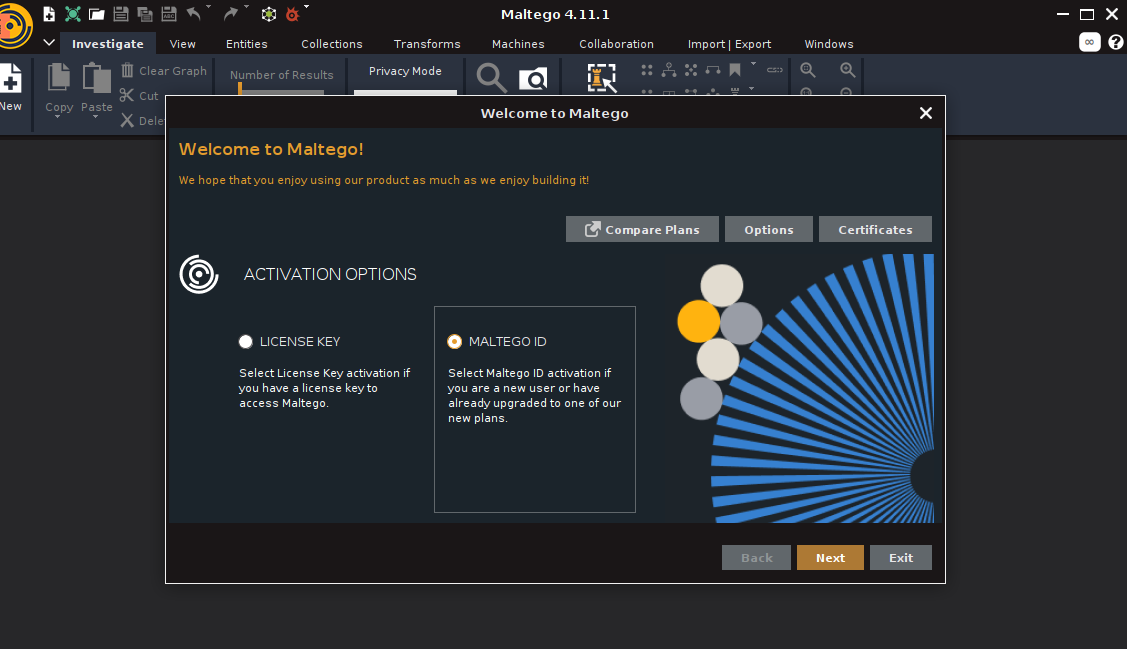The width and height of the screenshot is (1127, 649).
Task: Expand the Redo history dropdown arrow
Action: (246, 7)
